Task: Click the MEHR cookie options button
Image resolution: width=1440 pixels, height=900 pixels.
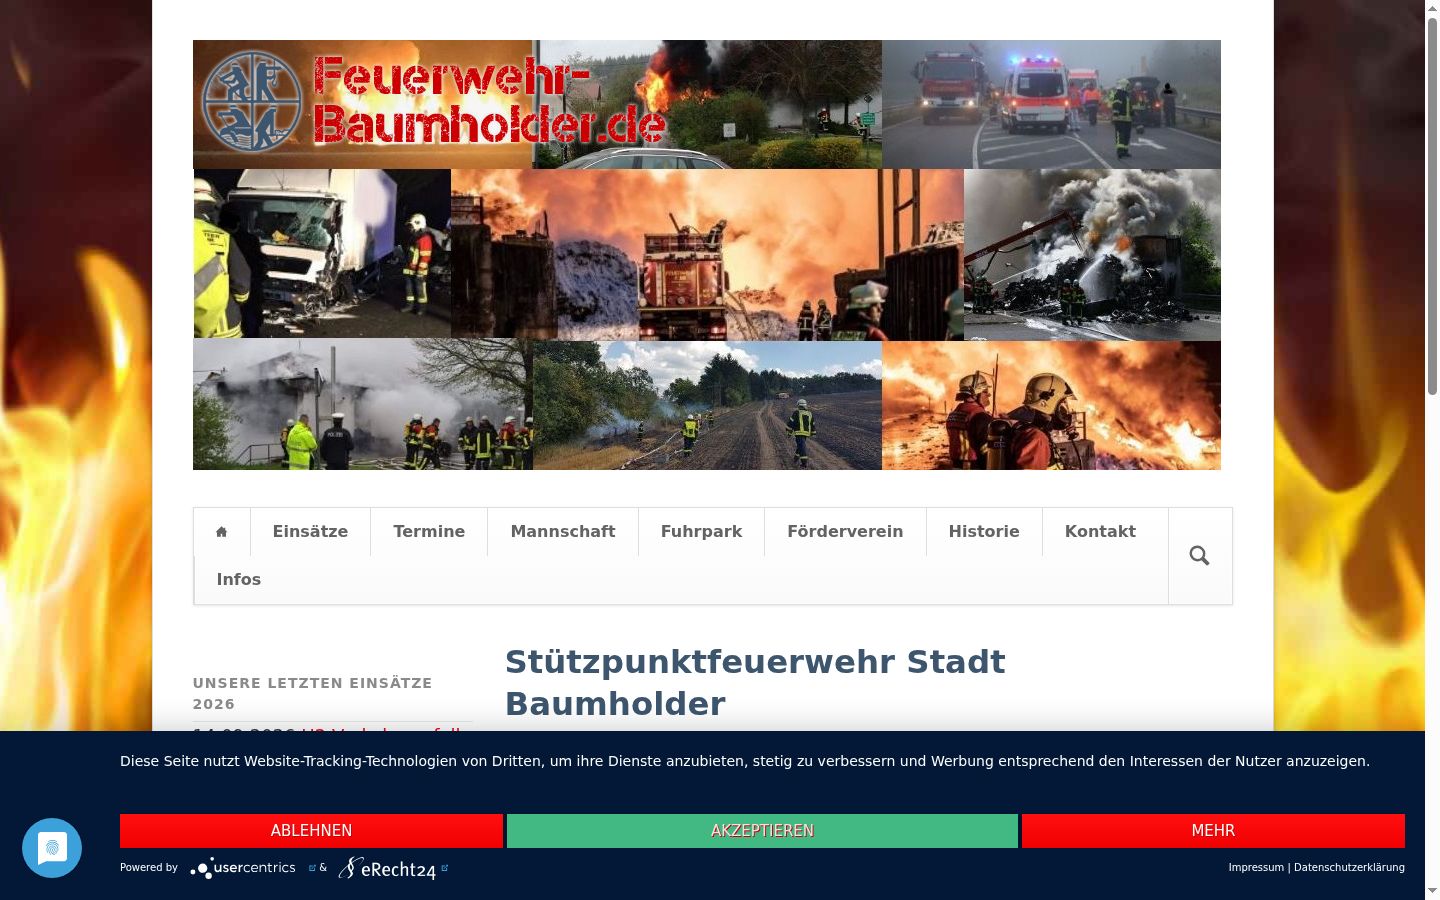Action: pos(1213,831)
